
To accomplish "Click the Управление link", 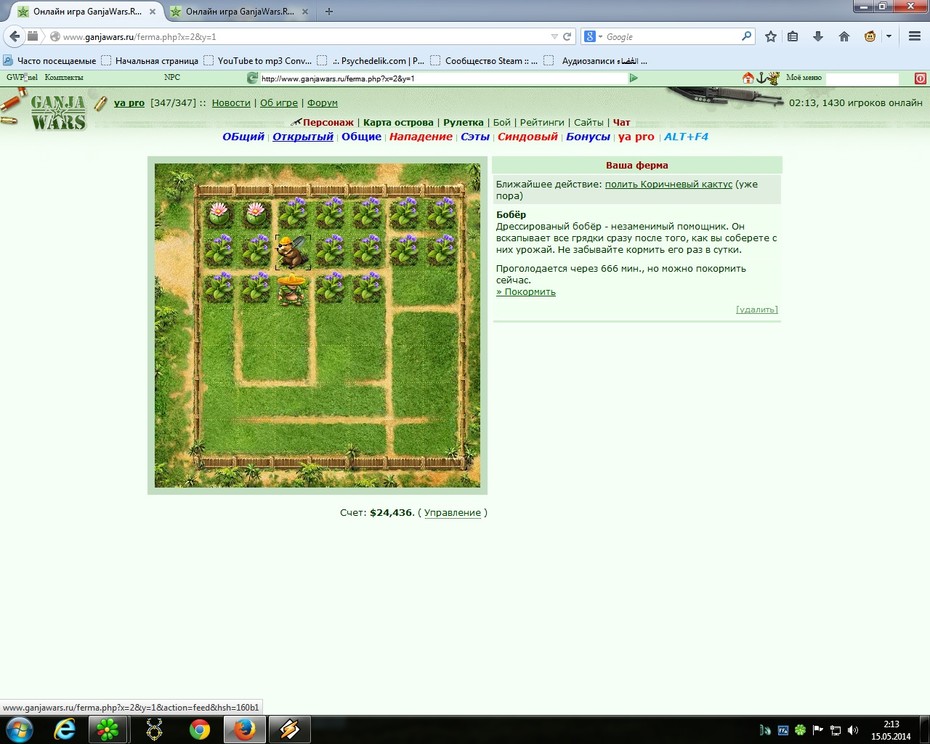I will click(x=452, y=513).
